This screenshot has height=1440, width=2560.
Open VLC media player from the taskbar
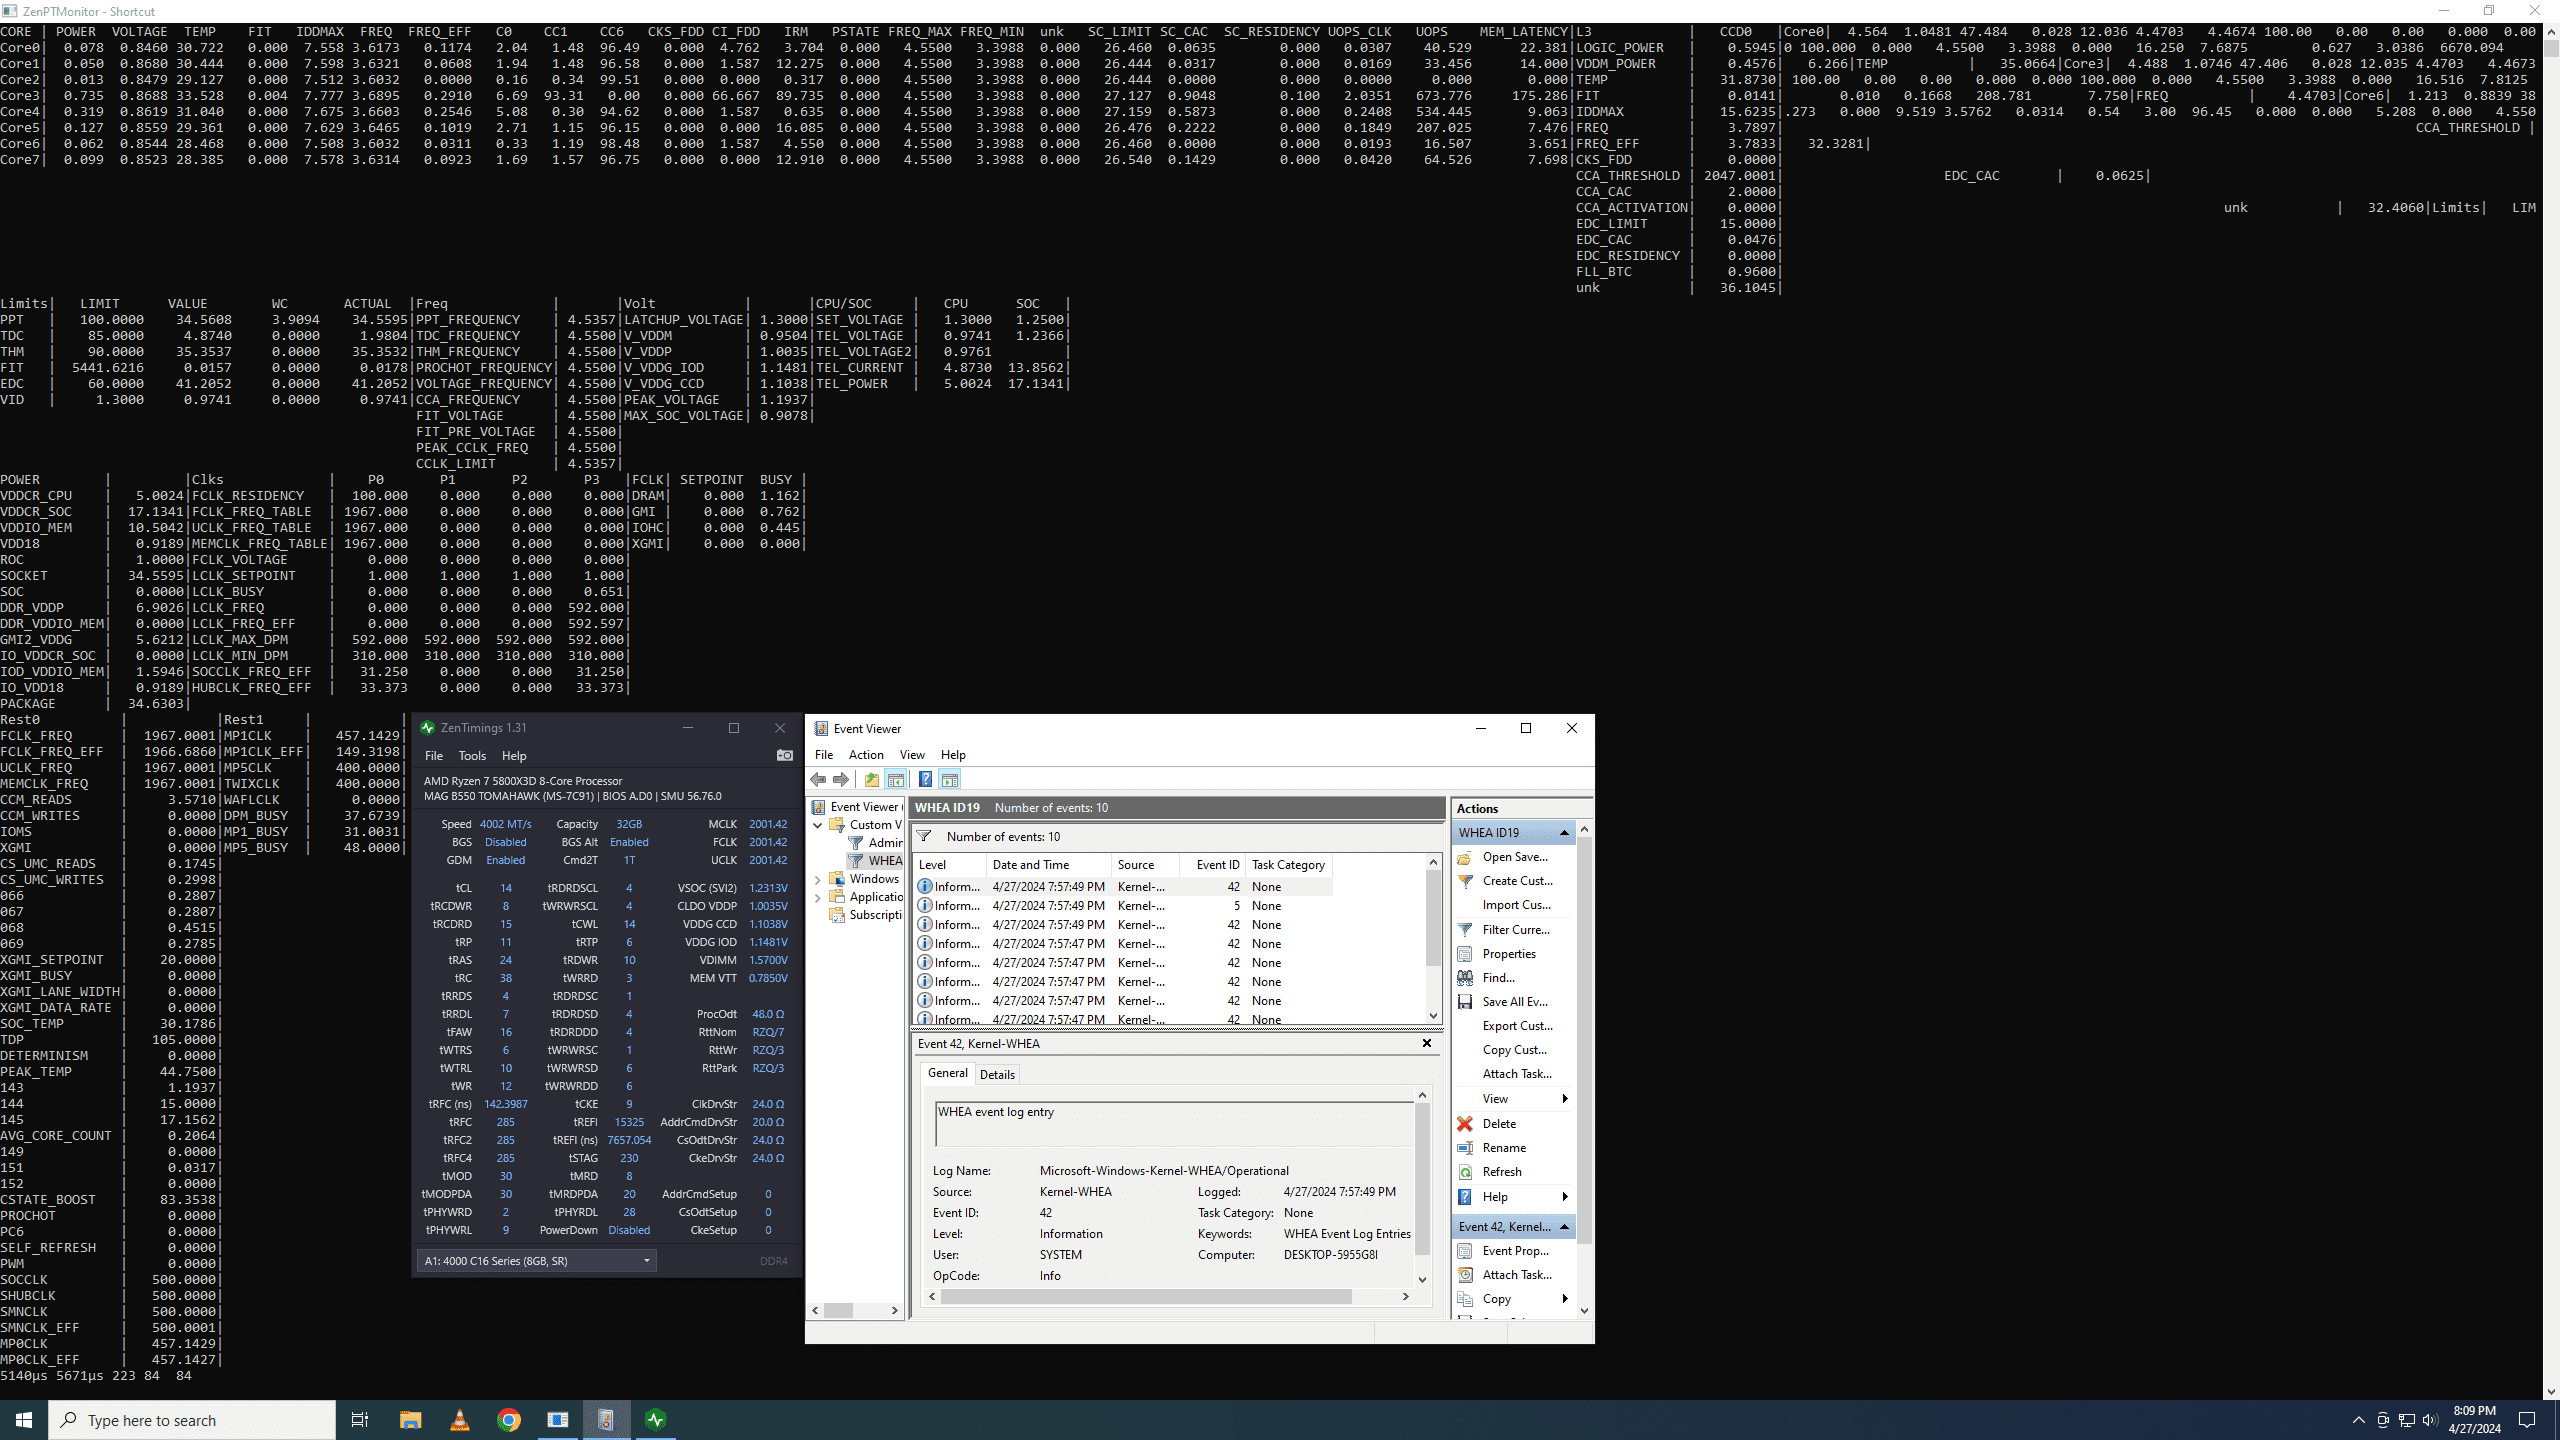pyautogui.click(x=459, y=1420)
